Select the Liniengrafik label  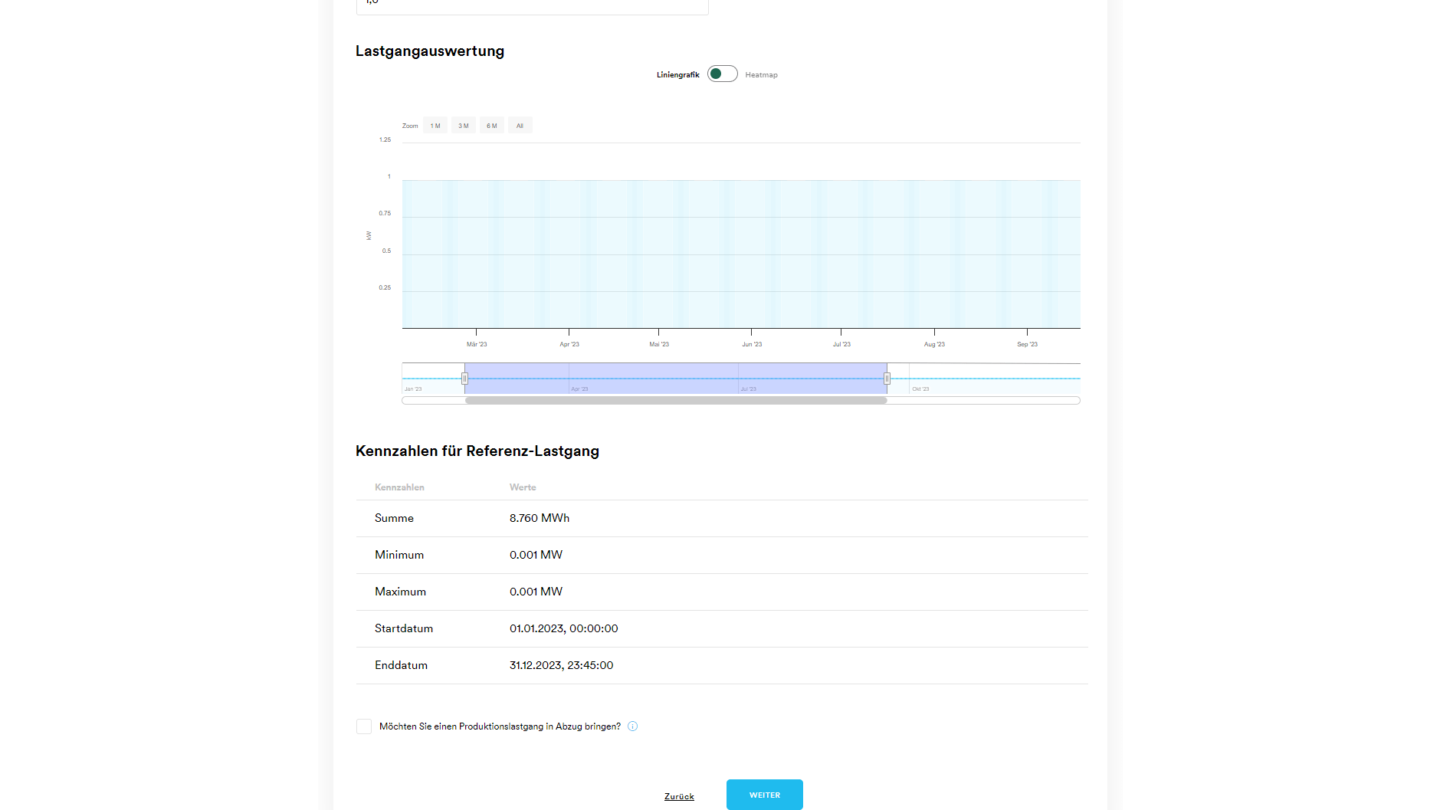[x=677, y=75]
